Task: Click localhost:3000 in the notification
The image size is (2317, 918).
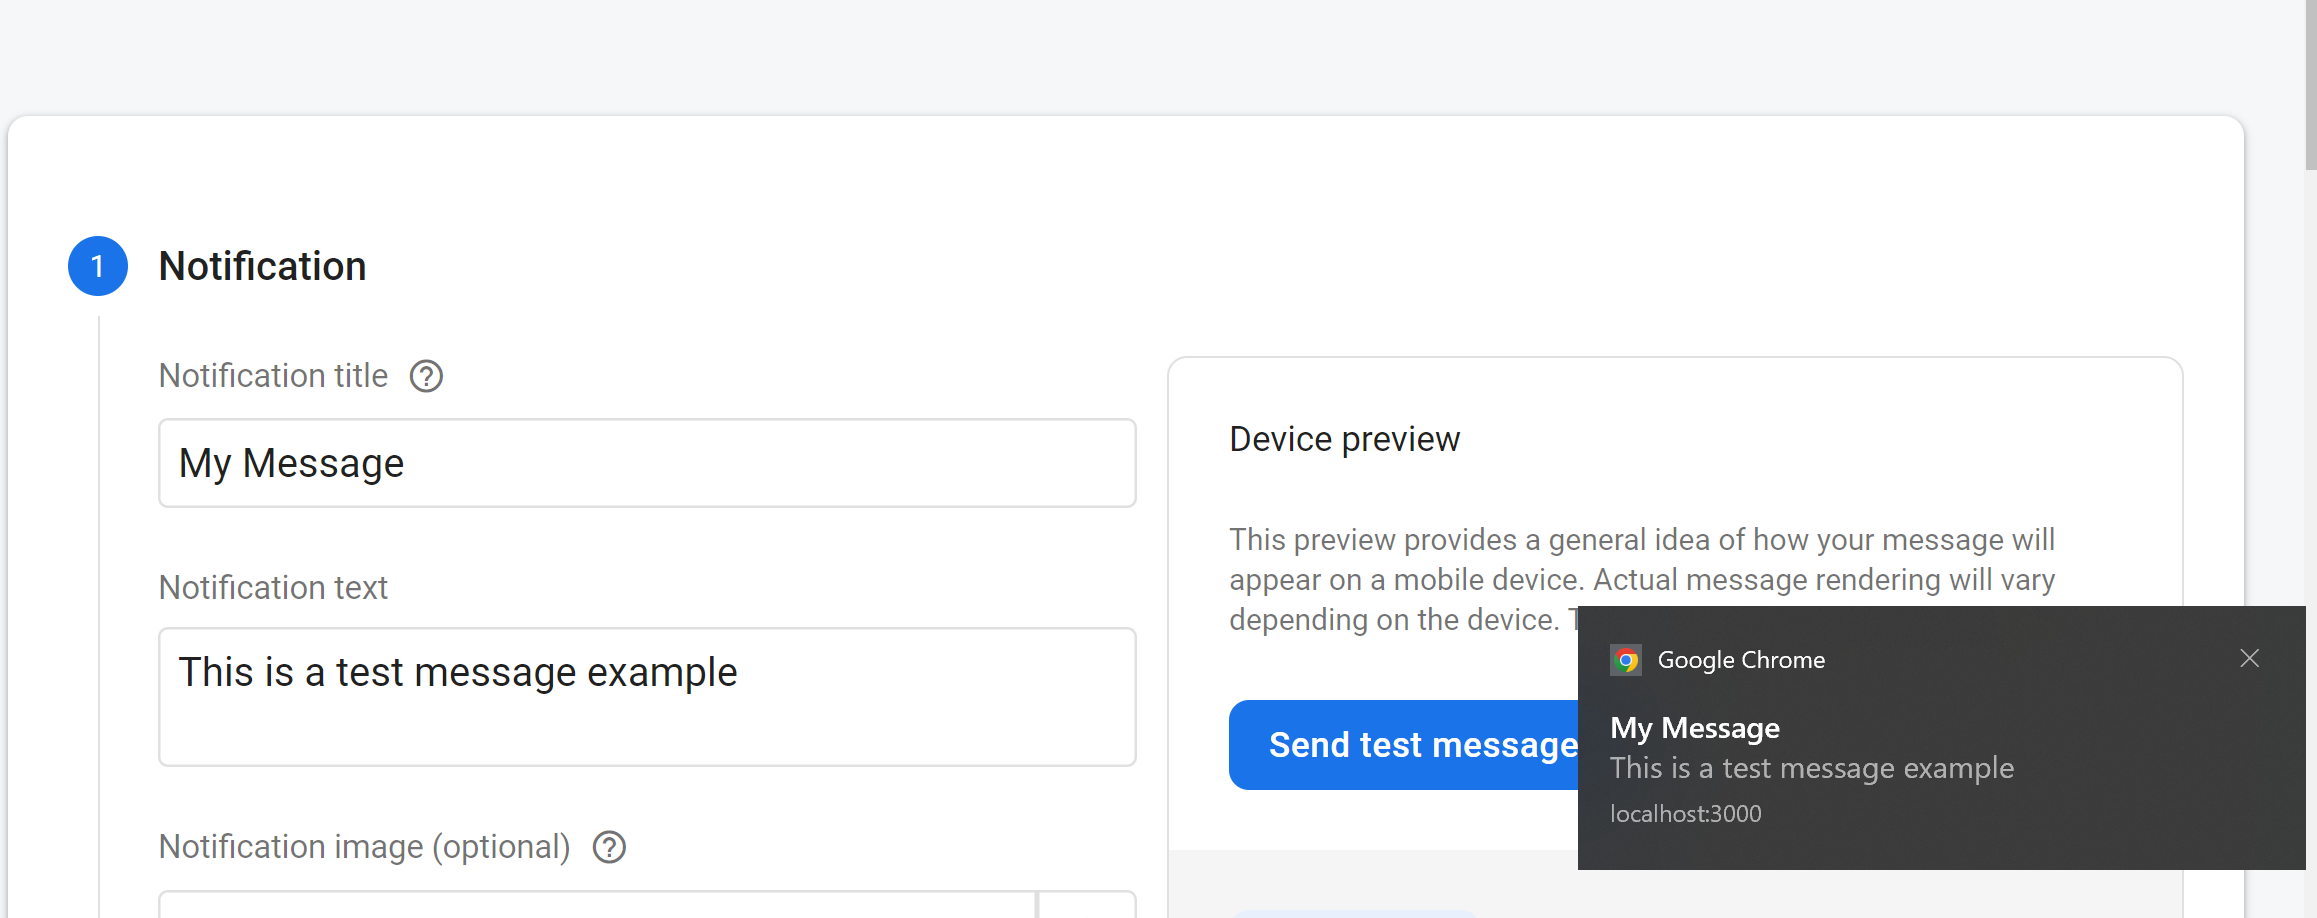Action: (x=1685, y=814)
